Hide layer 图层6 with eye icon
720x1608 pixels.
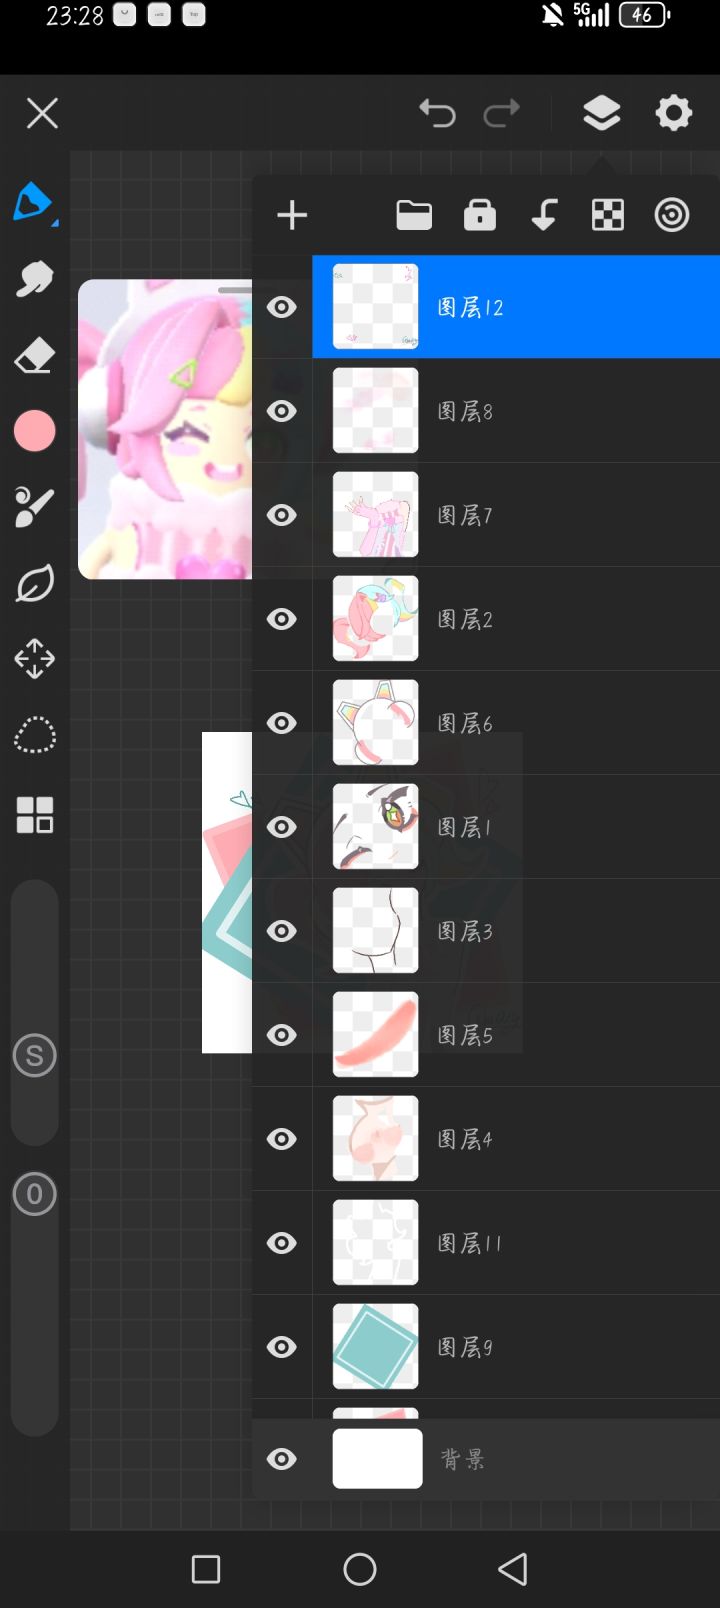pyautogui.click(x=282, y=723)
